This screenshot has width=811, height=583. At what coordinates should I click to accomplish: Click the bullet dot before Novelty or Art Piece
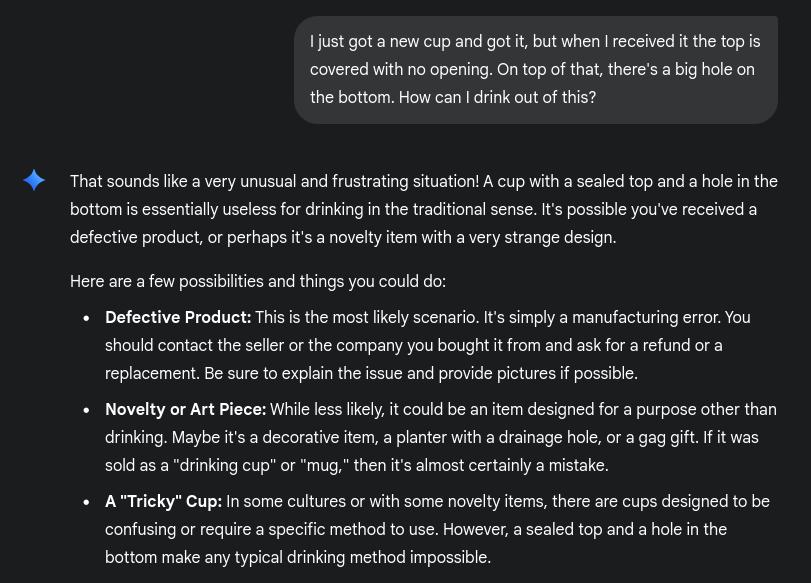86,410
